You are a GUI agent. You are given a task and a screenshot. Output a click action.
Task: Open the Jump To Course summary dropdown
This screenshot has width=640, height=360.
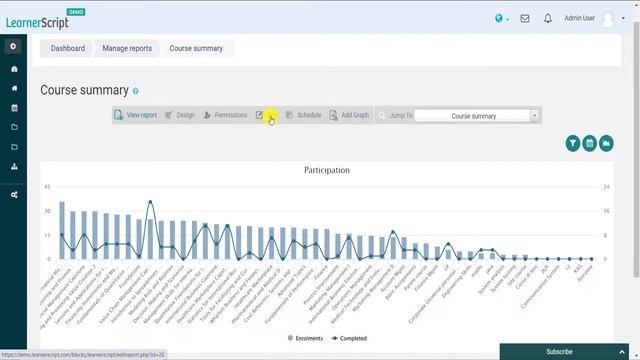coord(477,116)
